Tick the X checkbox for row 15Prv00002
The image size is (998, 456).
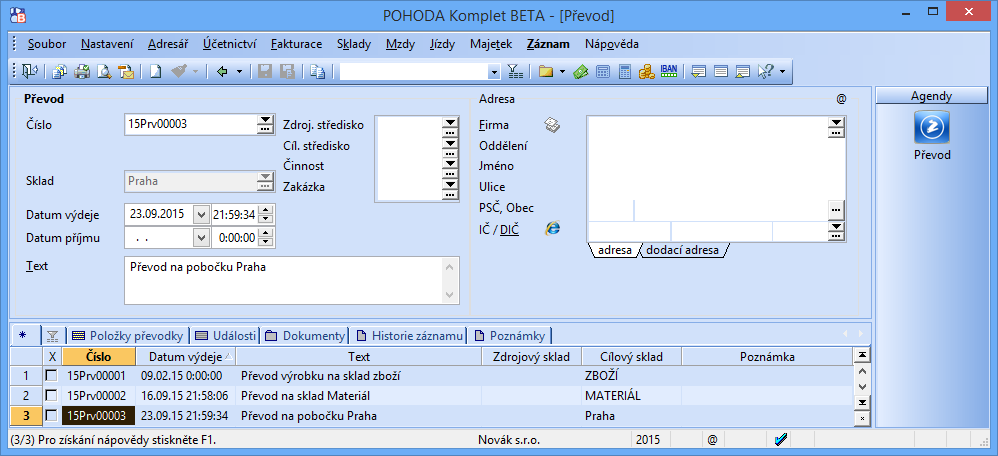(x=52, y=395)
